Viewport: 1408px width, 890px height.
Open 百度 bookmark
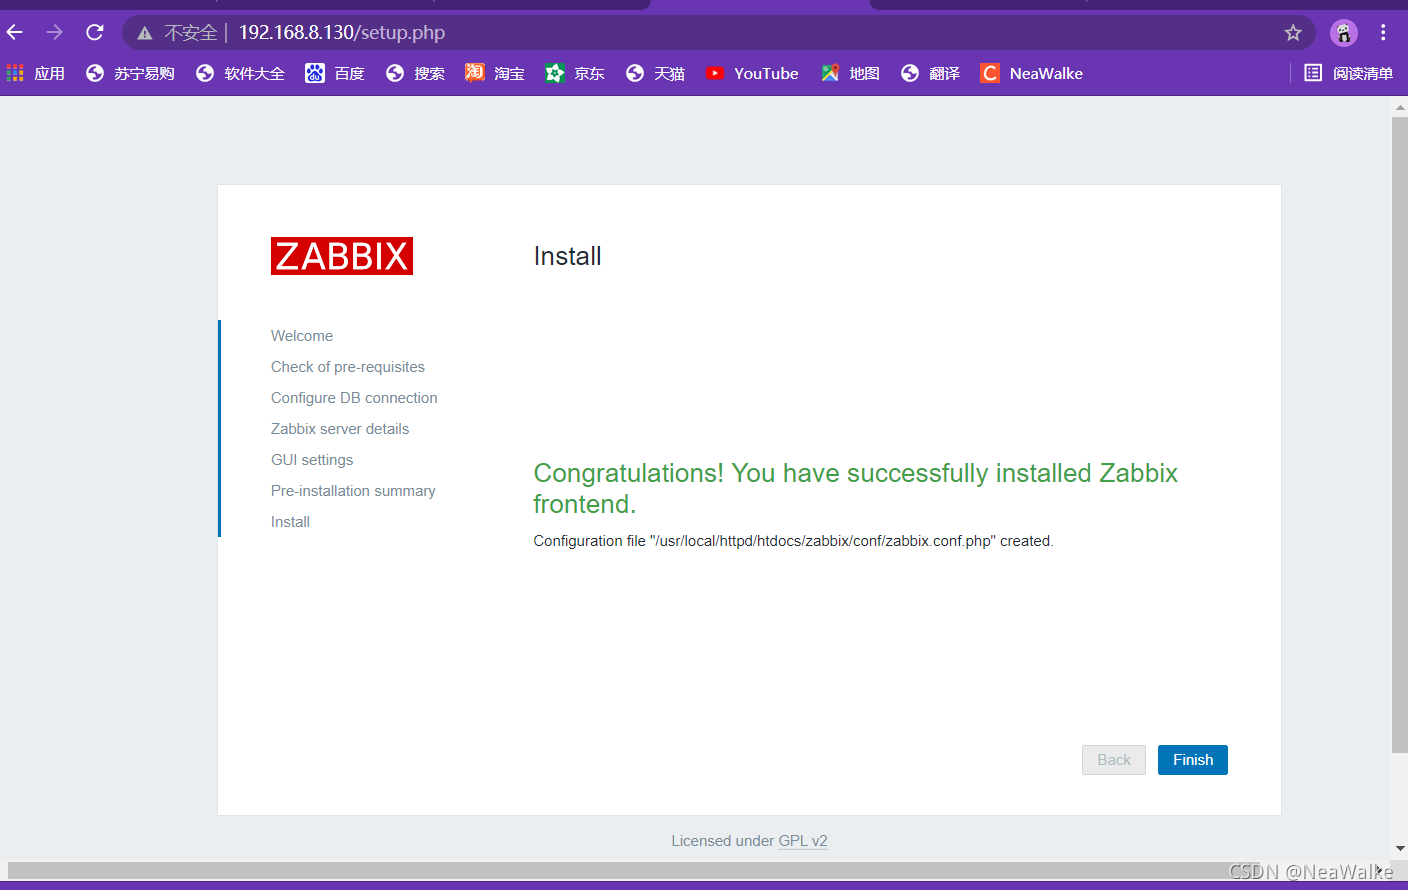tap(335, 73)
